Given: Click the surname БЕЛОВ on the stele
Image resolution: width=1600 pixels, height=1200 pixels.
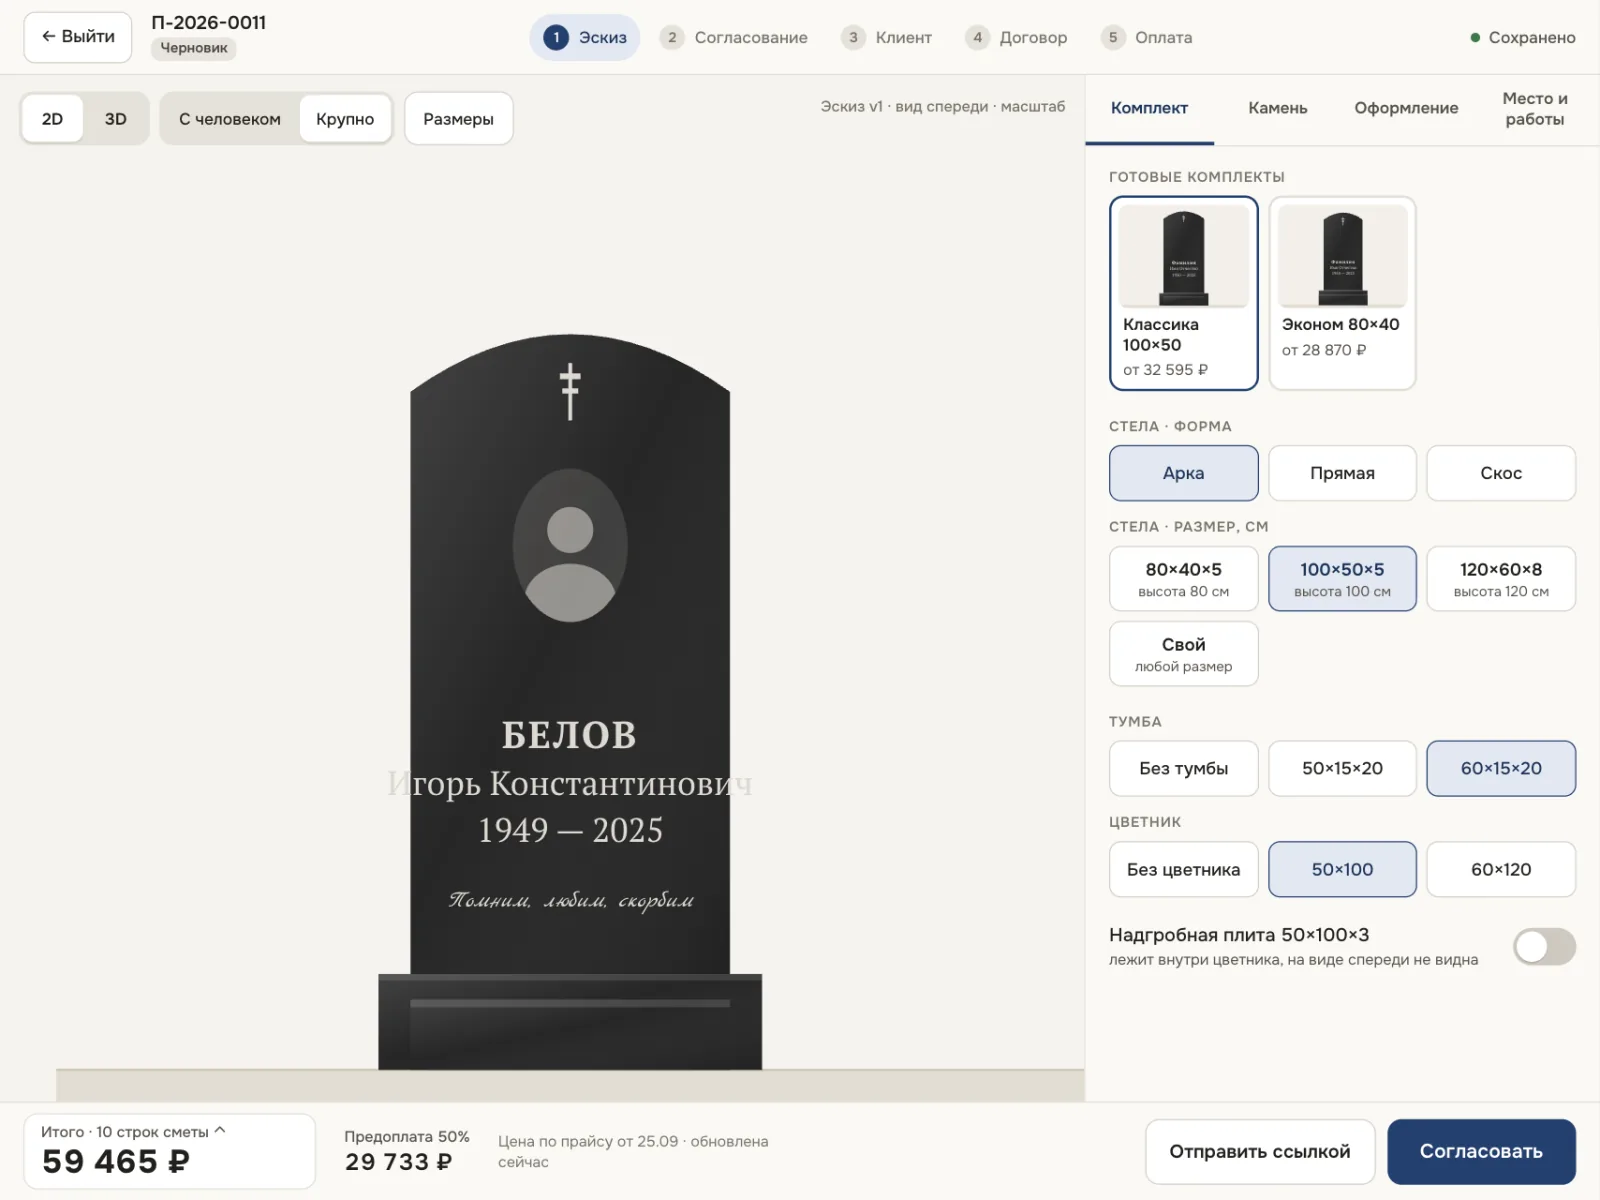Looking at the screenshot, I should click(569, 735).
